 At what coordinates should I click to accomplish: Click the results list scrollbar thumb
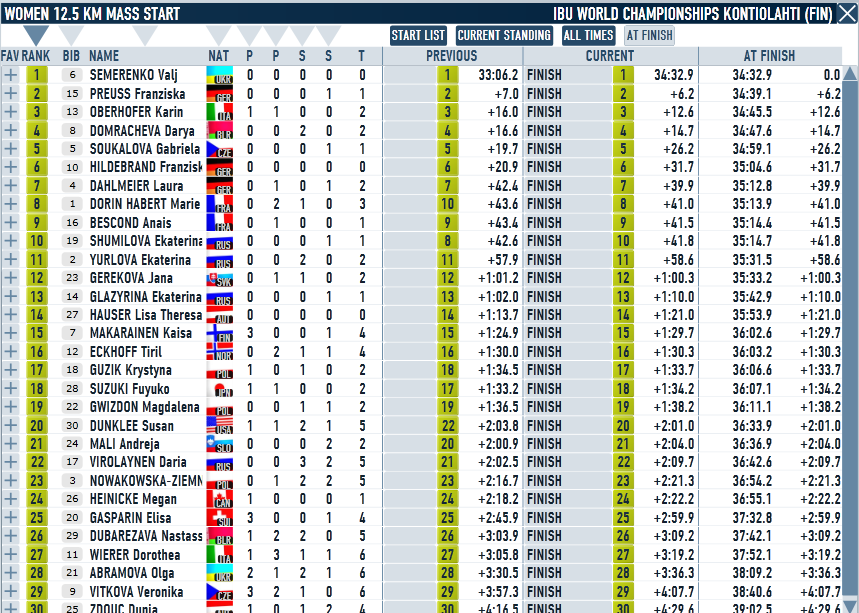[x=850, y=340]
